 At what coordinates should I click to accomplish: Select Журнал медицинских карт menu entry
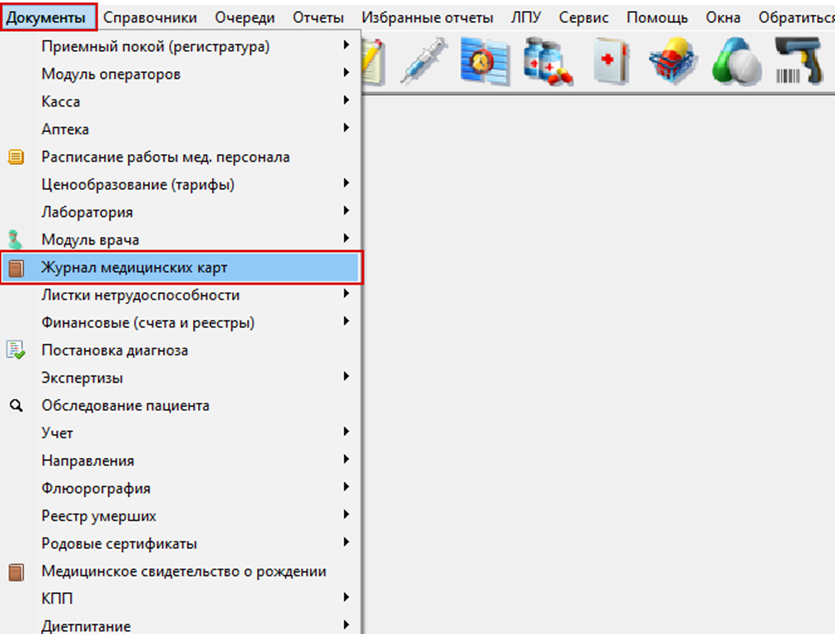coord(181,267)
